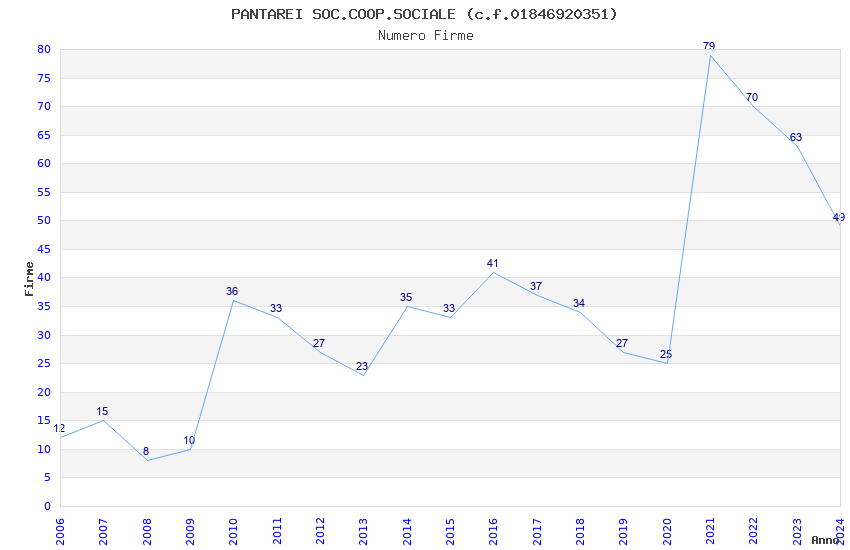850x550 pixels.
Task: Click y-axis tick label 40
Action: pyautogui.click(x=44, y=277)
